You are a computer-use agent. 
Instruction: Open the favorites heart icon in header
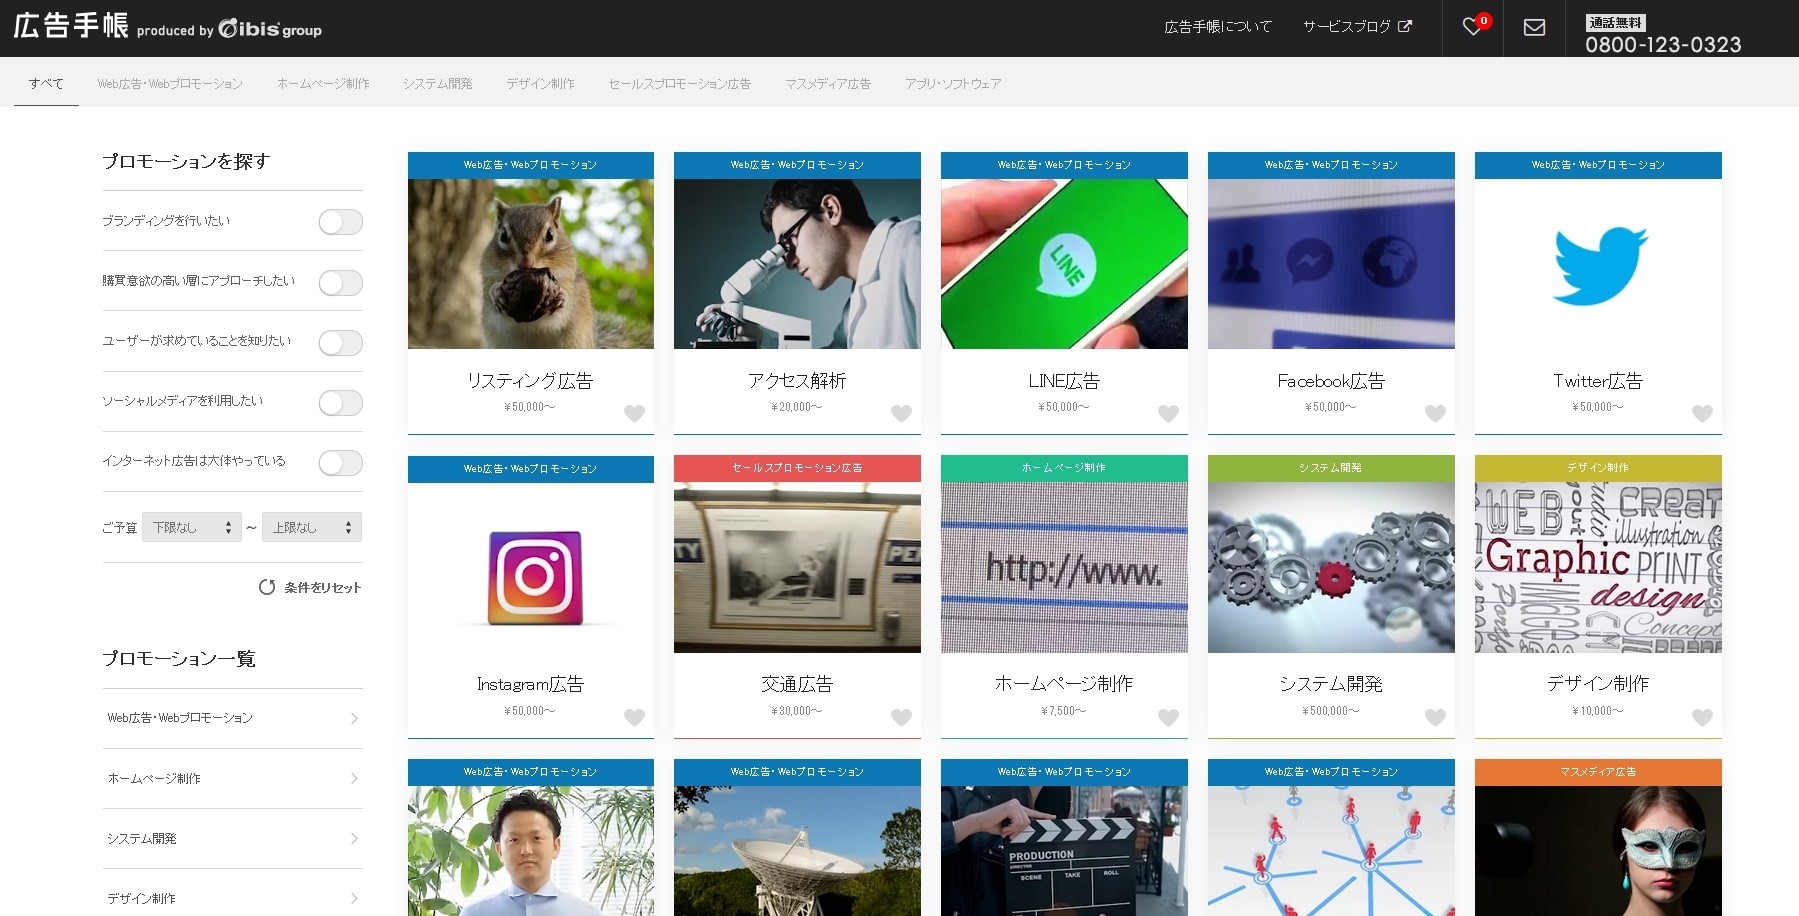coord(1472,27)
